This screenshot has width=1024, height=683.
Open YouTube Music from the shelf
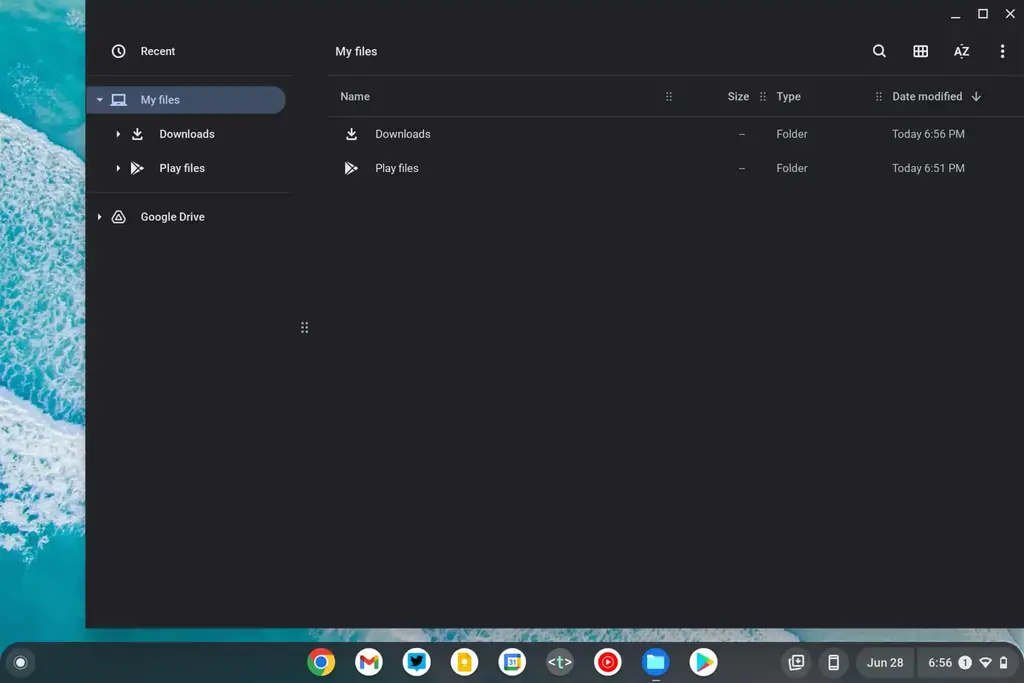[x=607, y=662]
